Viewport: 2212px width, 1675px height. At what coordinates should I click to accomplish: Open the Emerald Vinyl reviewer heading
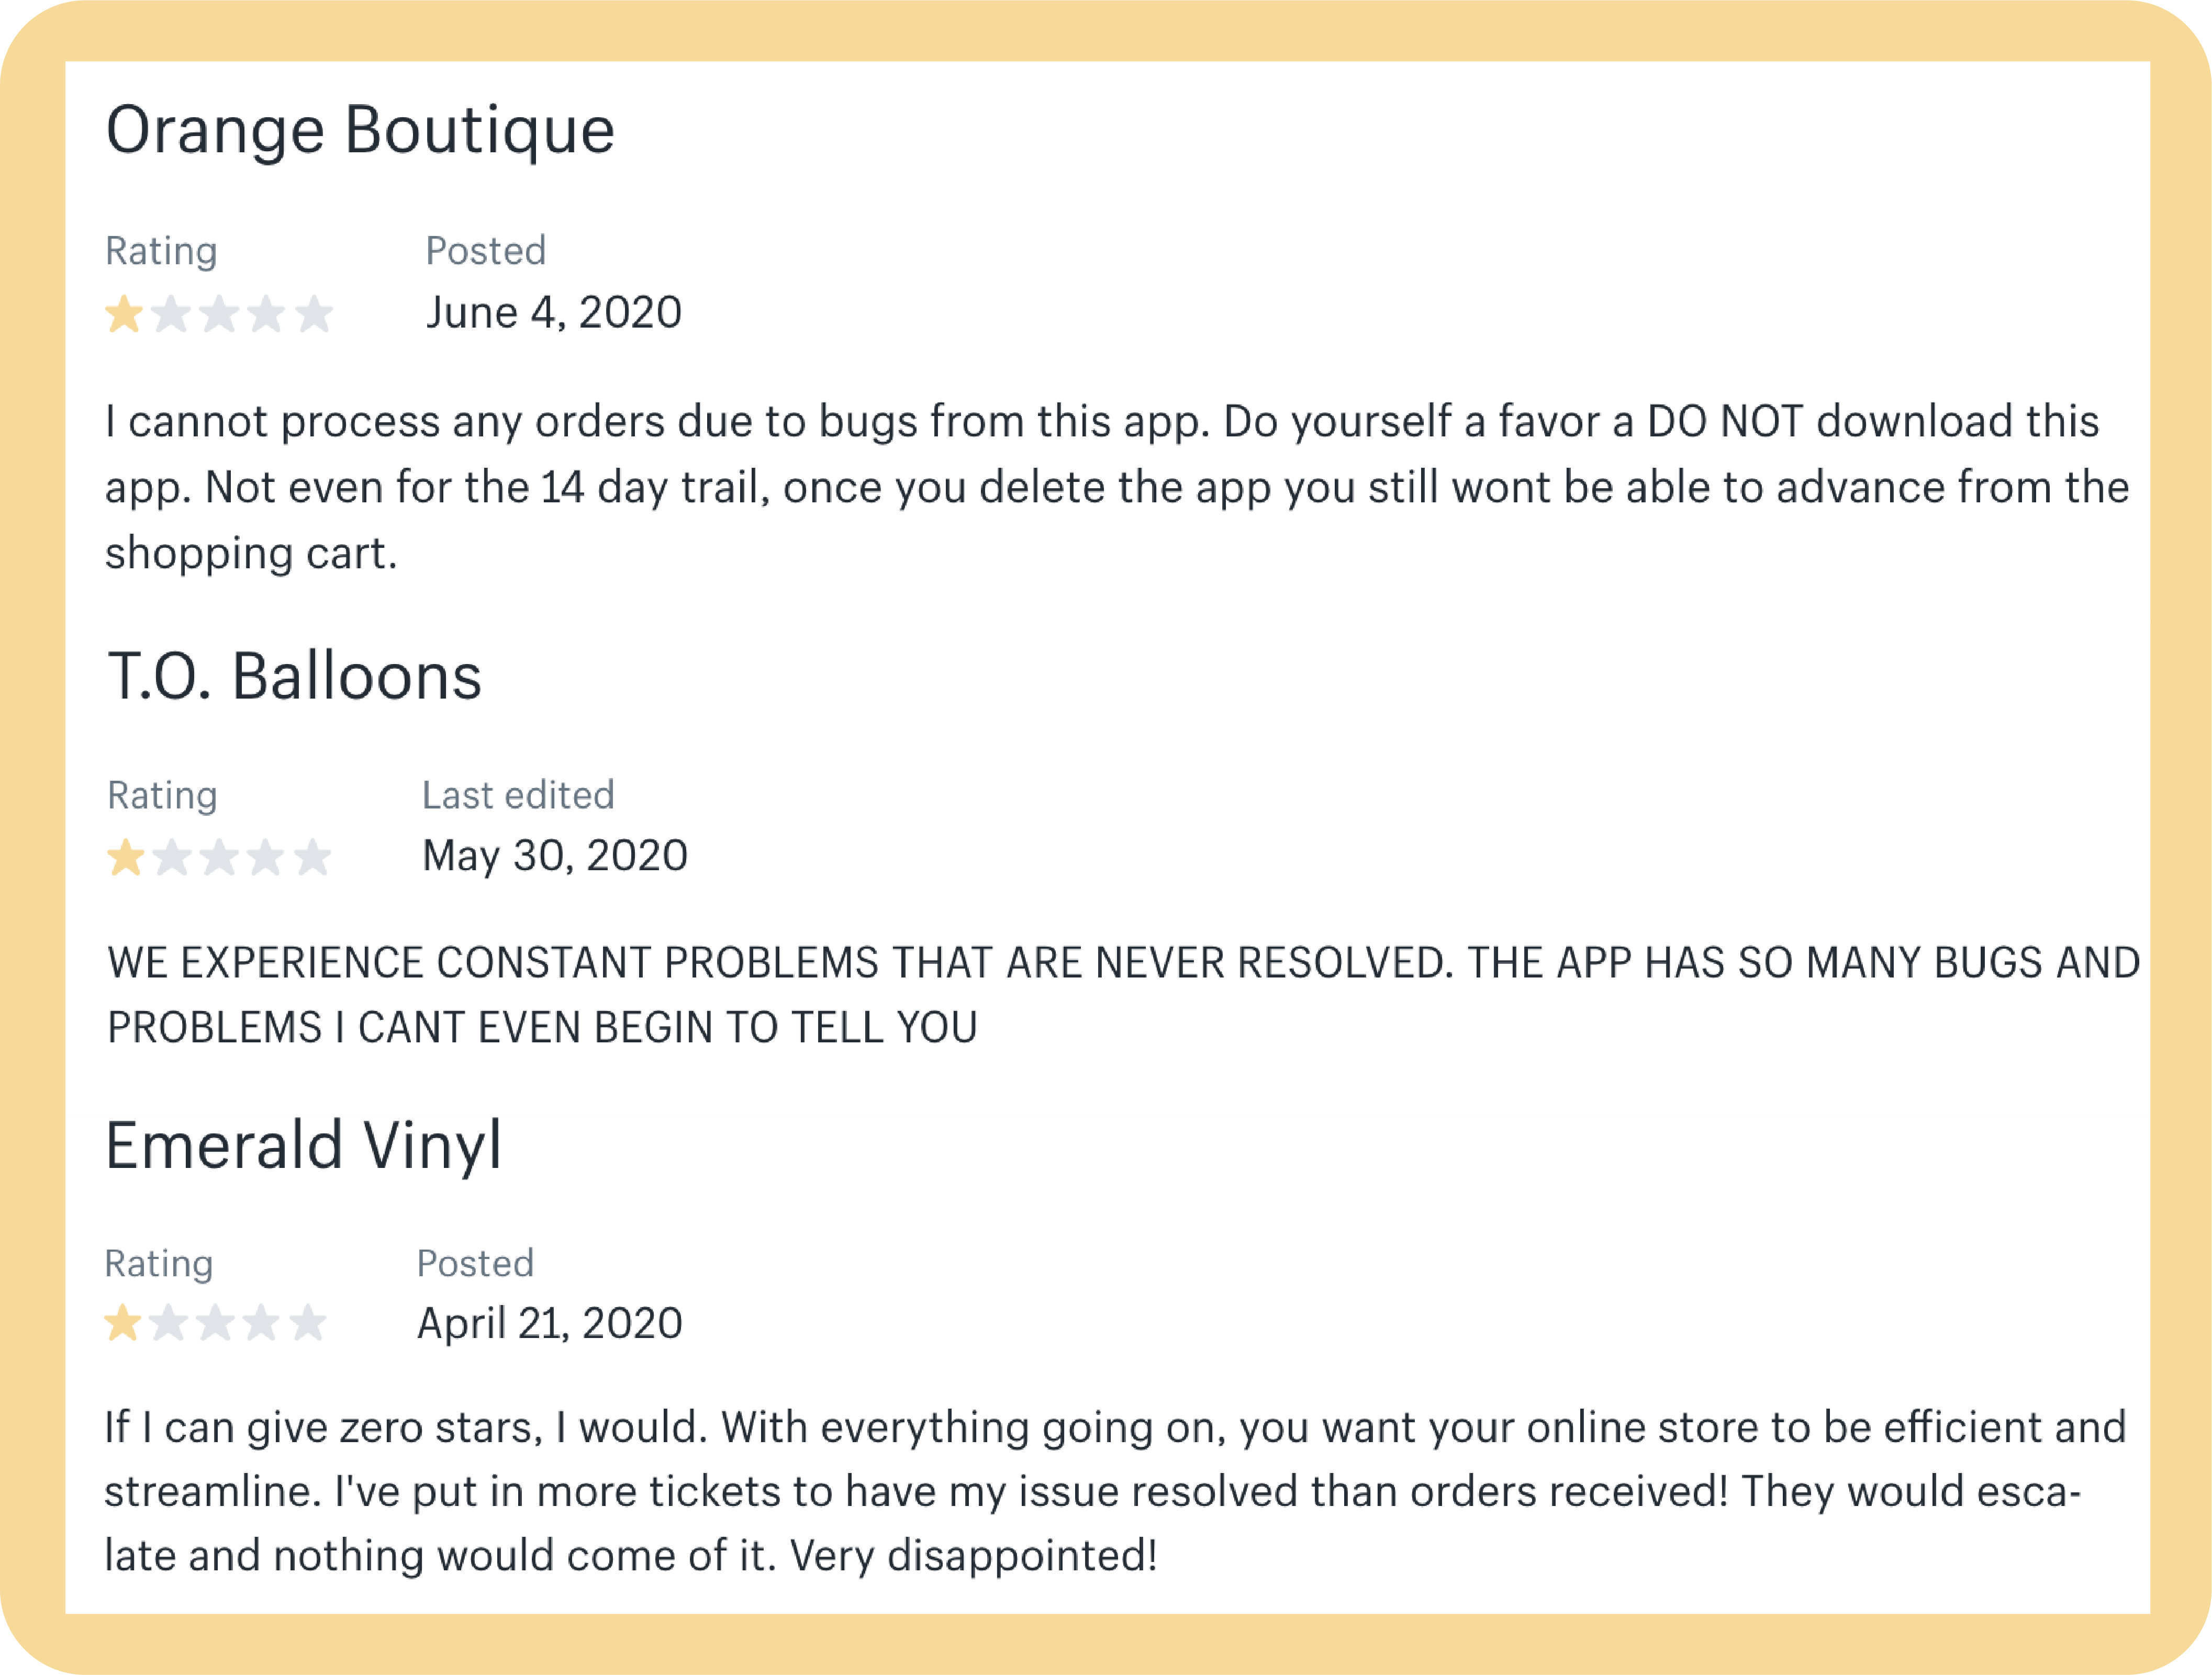(303, 1146)
